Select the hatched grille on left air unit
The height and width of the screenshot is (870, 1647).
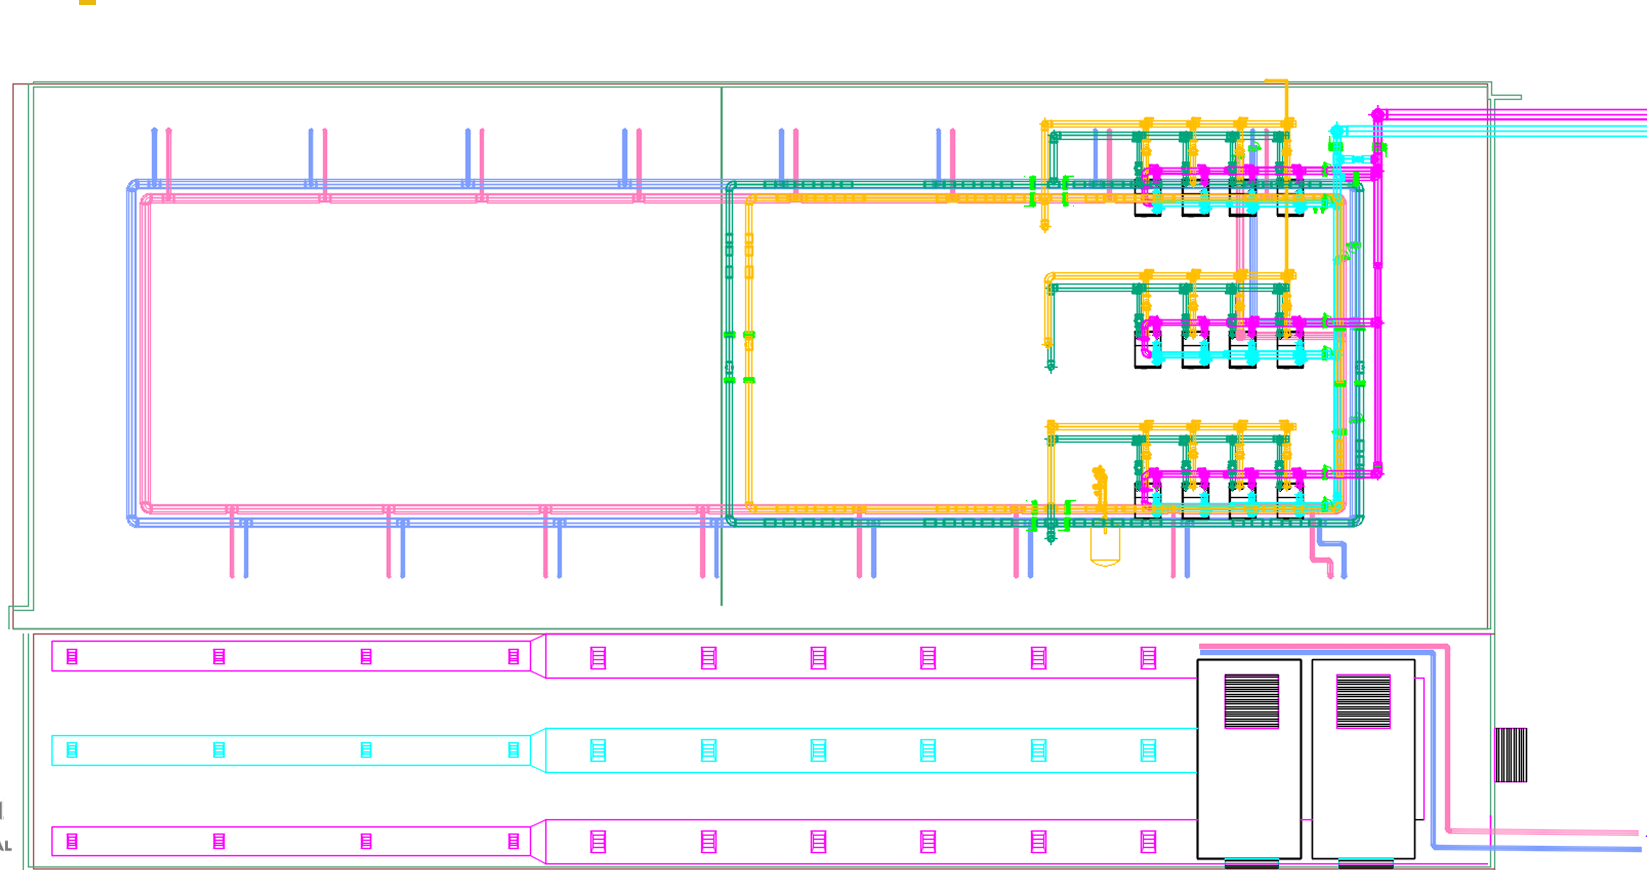1252,701
